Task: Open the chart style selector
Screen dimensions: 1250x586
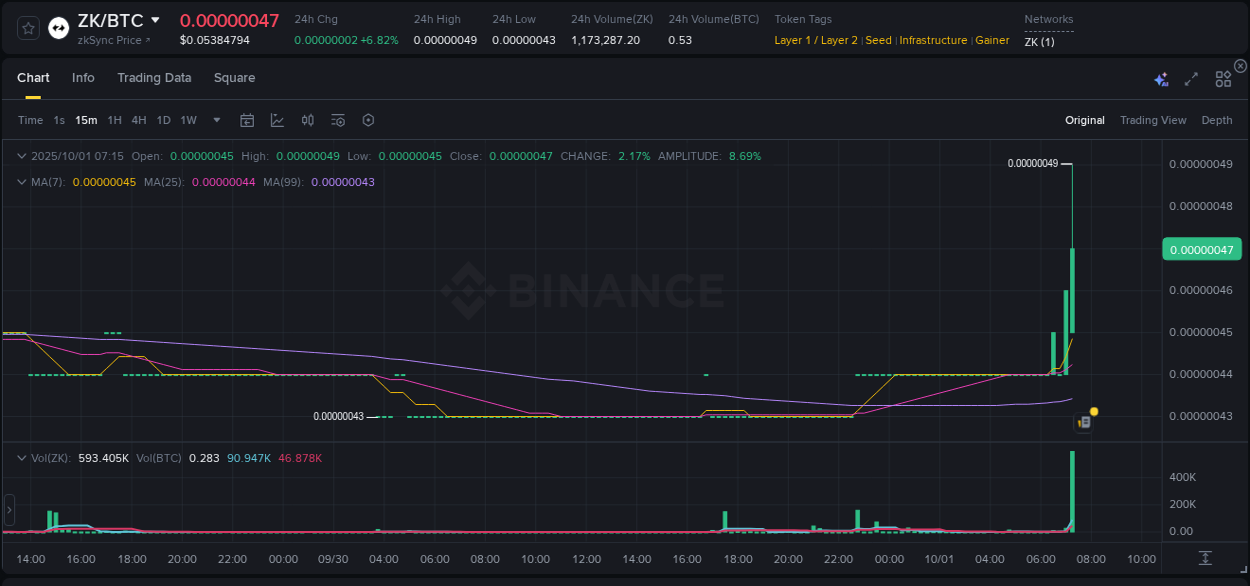Action: 278,119
